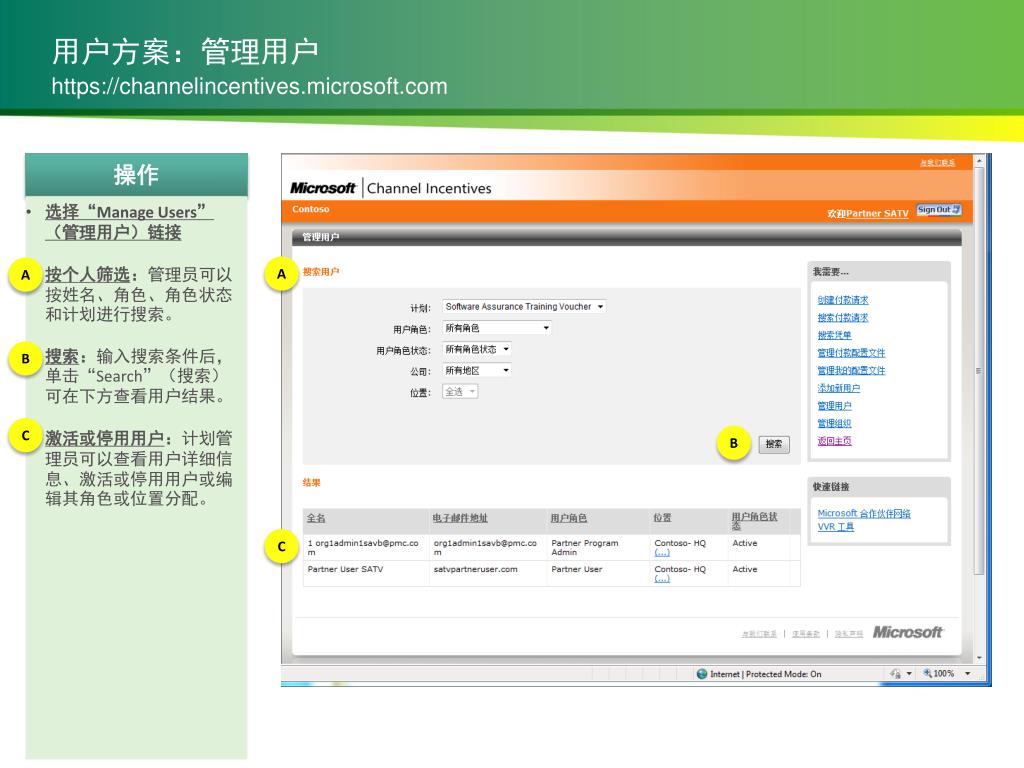
Task: Click the middle footer link 使用条款
Action: tap(806, 634)
